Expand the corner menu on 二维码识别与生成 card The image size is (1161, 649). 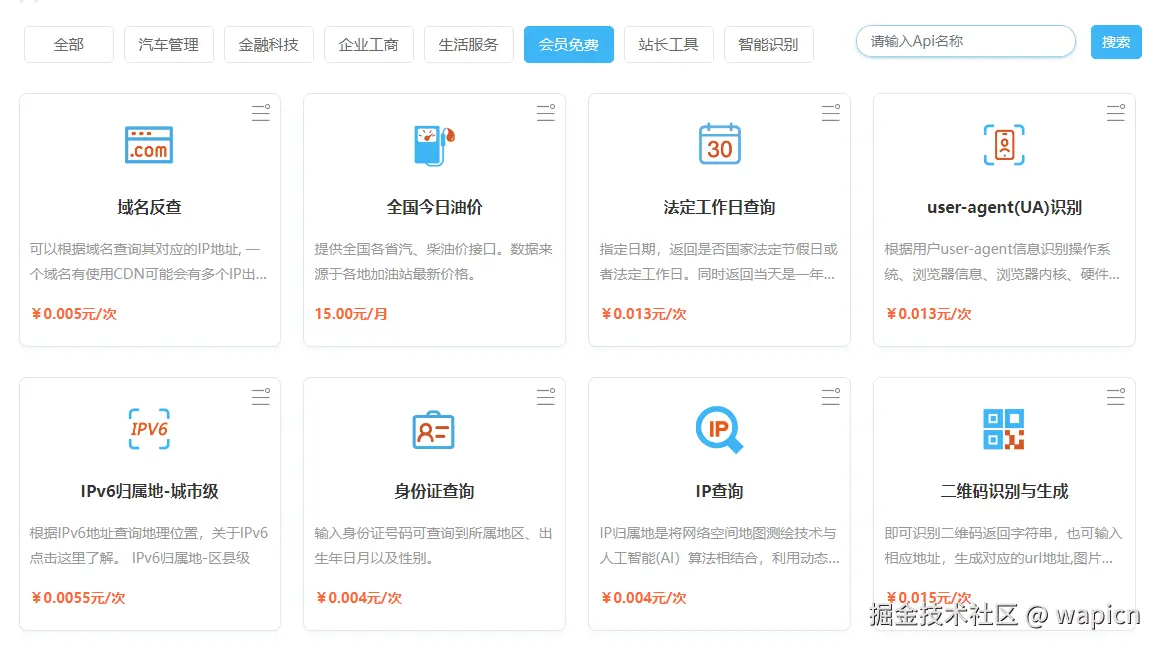pyautogui.click(x=1115, y=396)
